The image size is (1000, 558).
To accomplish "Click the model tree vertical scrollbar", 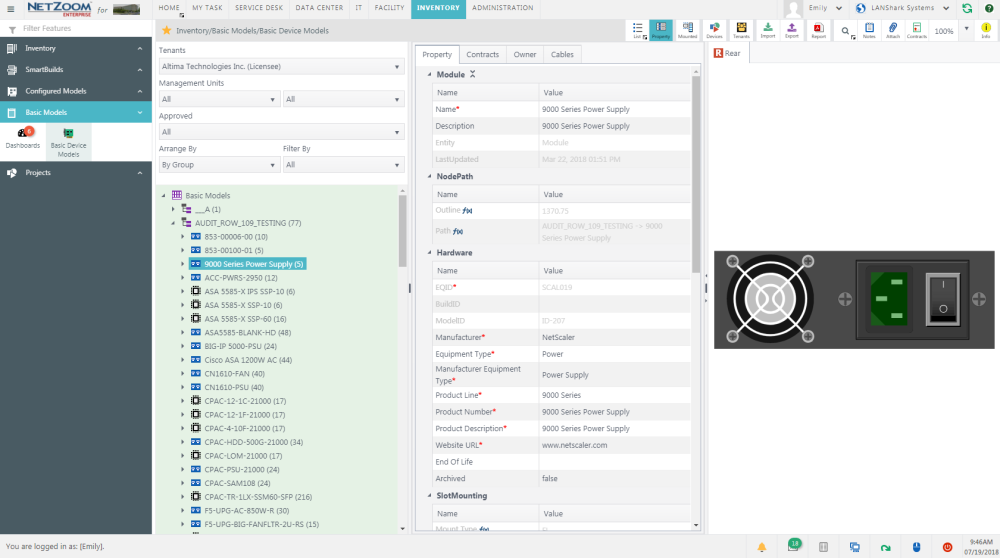I will 402,231.
